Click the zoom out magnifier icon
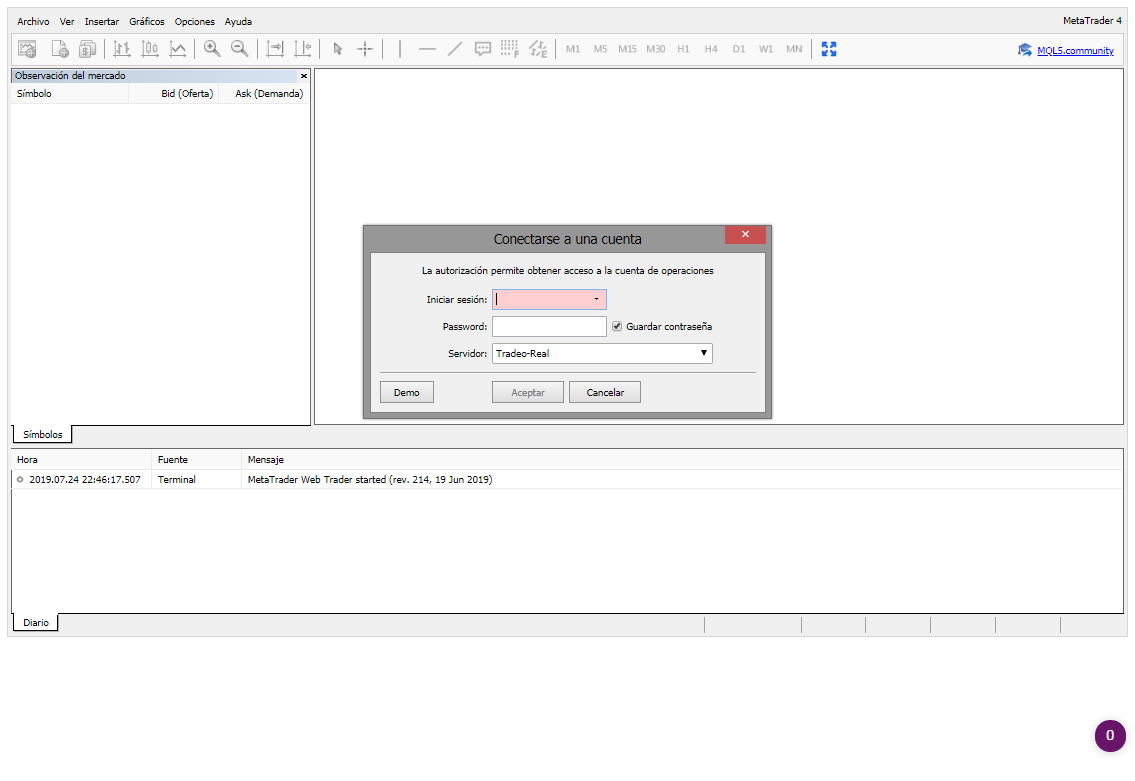Image resolution: width=1135 pixels, height=781 pixels. click(x=240, y=49)
